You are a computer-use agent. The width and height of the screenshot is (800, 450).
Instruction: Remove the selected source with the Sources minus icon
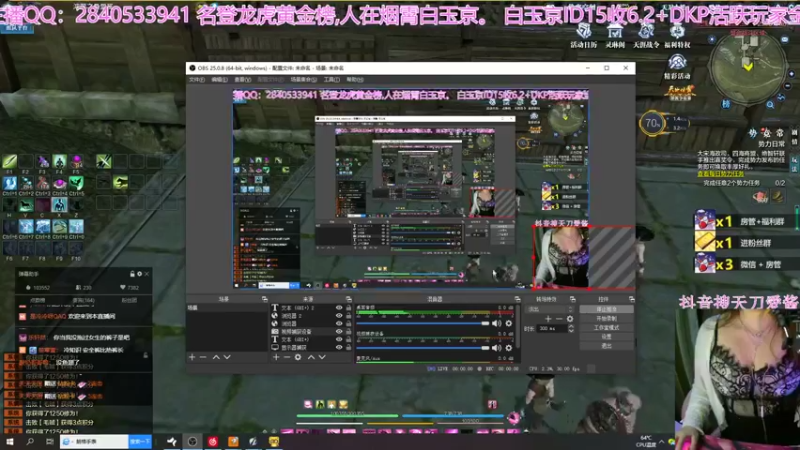287,357
